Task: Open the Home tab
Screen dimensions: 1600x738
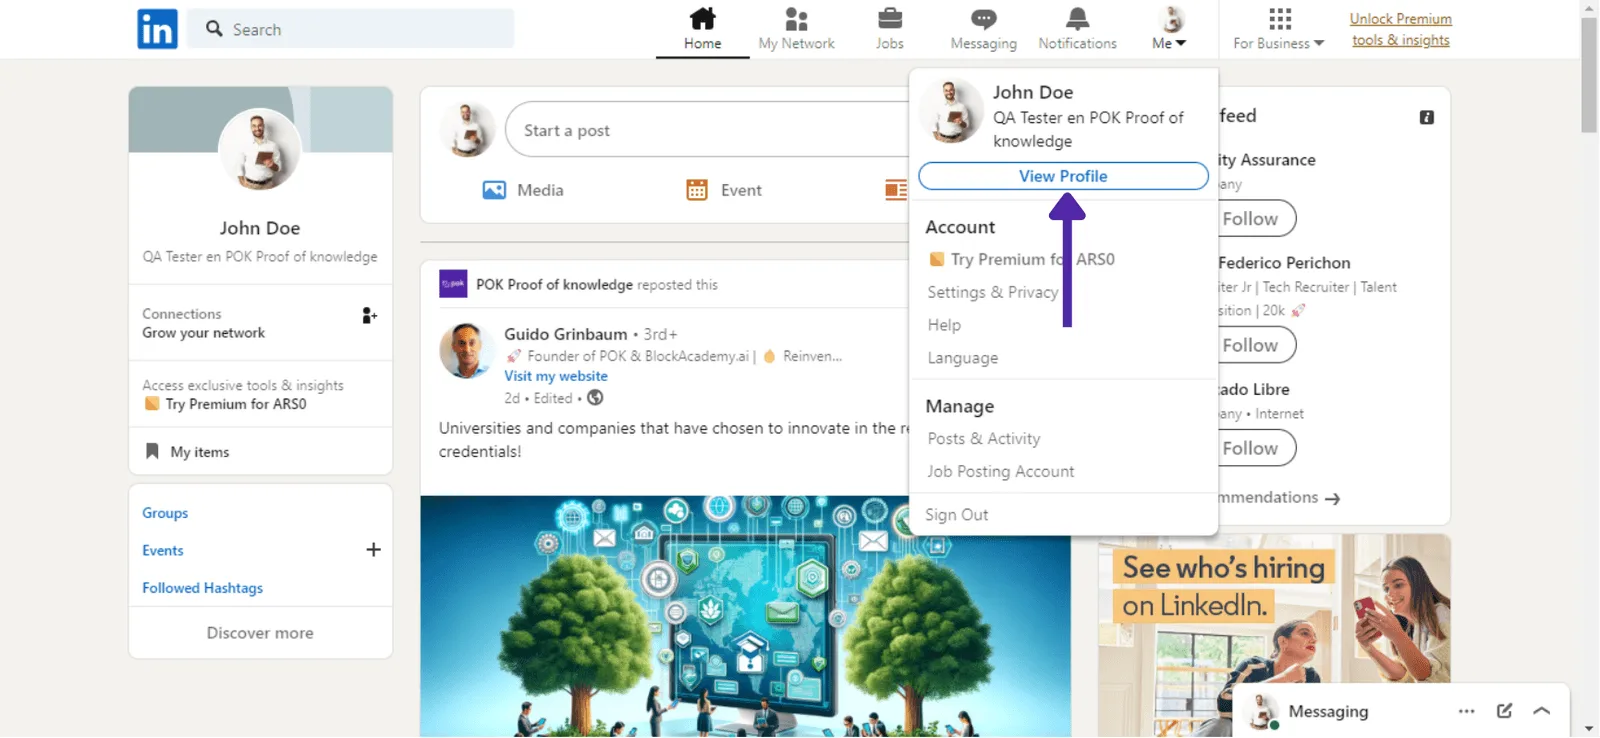Action: click(702, 29)
